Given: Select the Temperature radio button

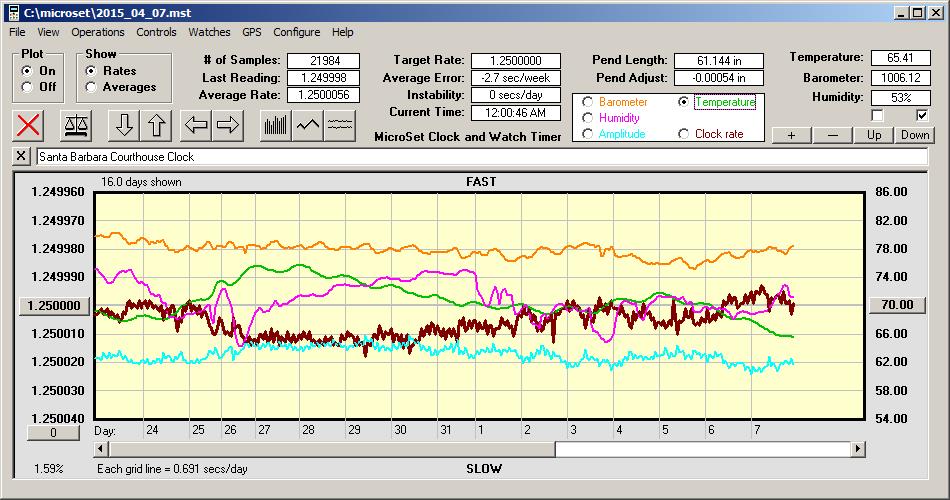Looking at the screenshot, I should [683, 102].
